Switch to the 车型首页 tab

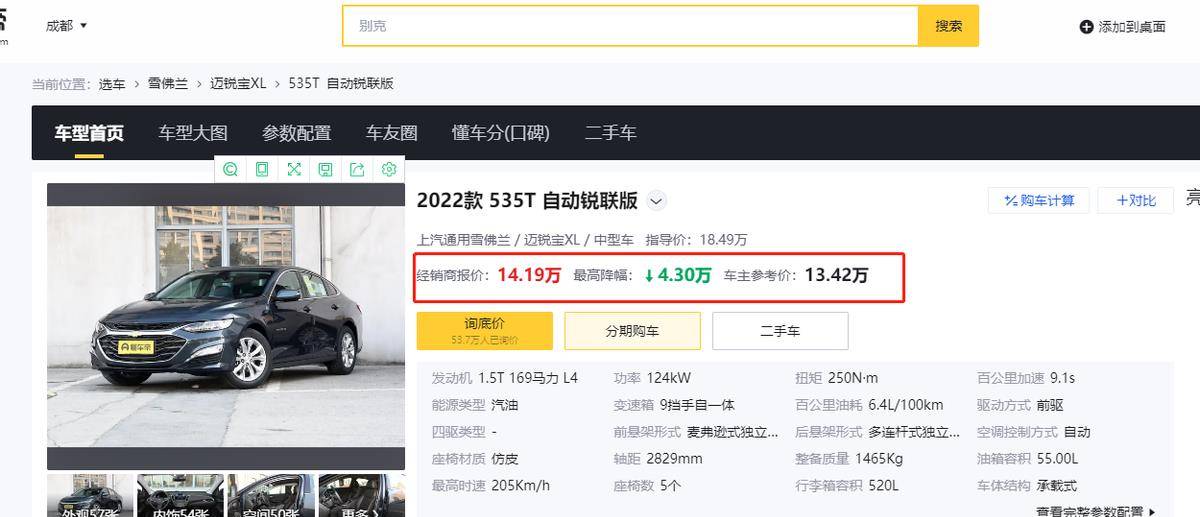point(89,133)
